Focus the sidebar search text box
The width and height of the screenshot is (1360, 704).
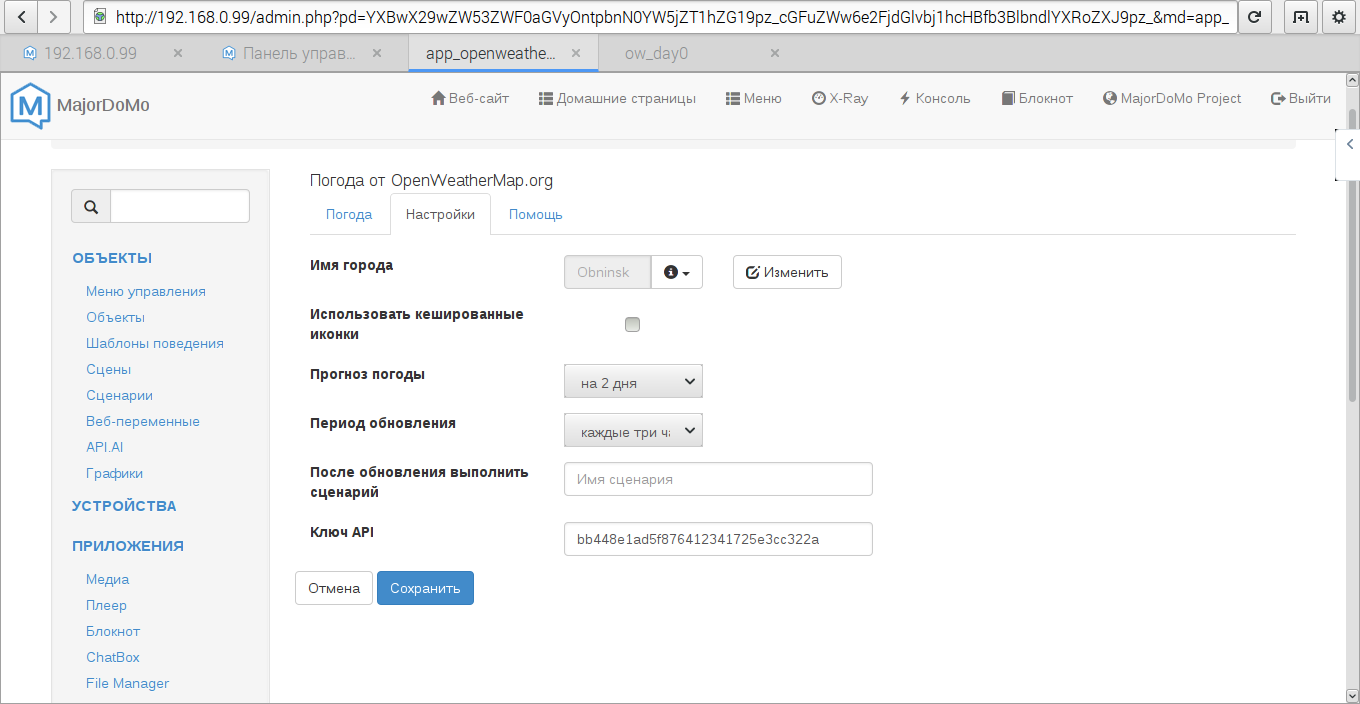180,206
